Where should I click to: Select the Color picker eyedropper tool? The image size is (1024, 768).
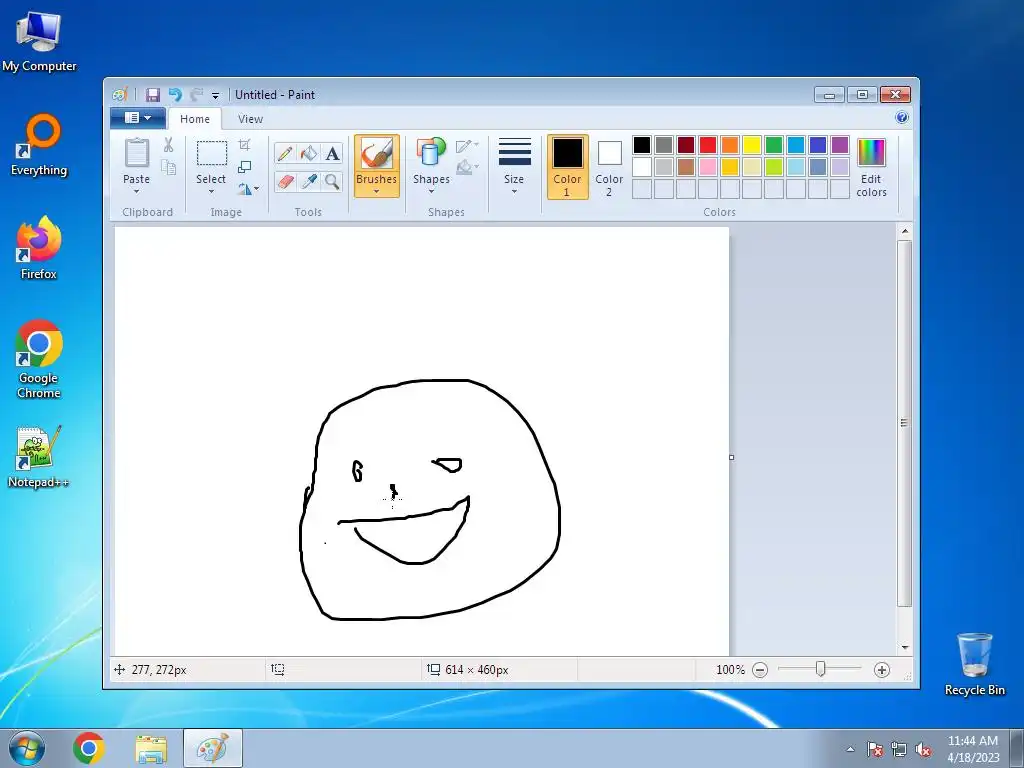click(308, 181)
